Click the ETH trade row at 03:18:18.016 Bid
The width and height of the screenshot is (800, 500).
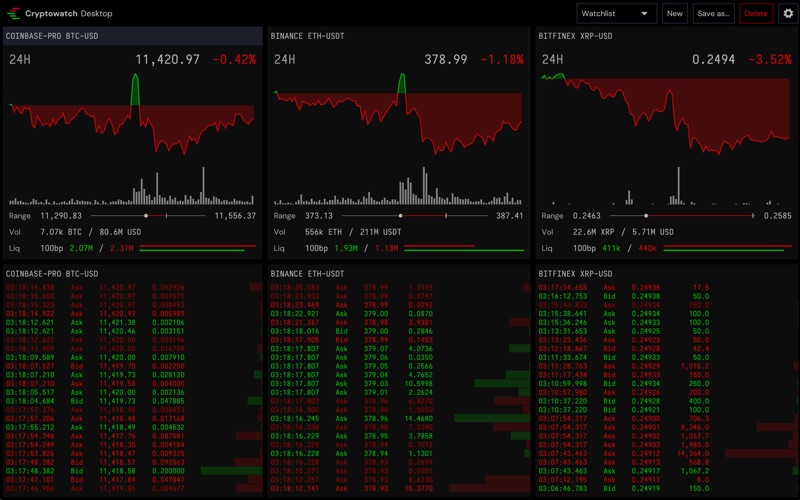[399, 331]
